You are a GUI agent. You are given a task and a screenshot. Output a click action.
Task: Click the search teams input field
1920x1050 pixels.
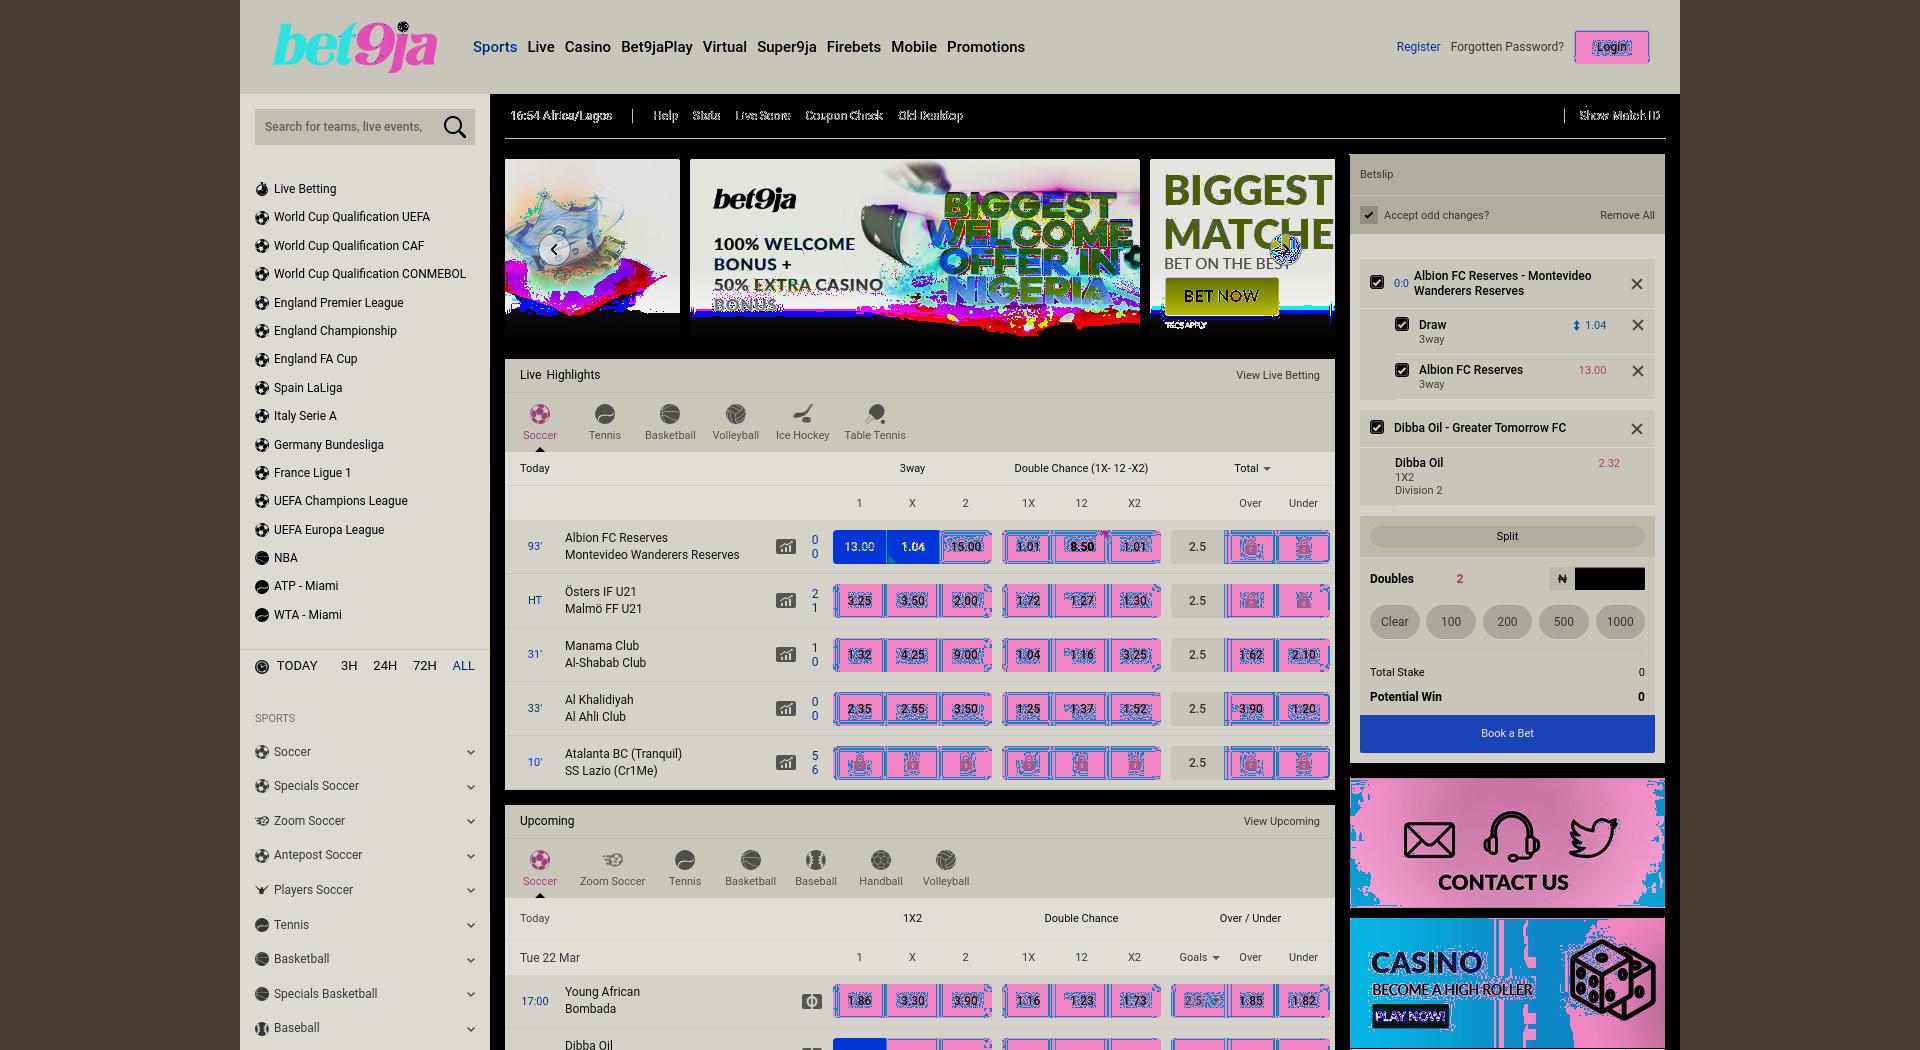click(x=345, y=127)
